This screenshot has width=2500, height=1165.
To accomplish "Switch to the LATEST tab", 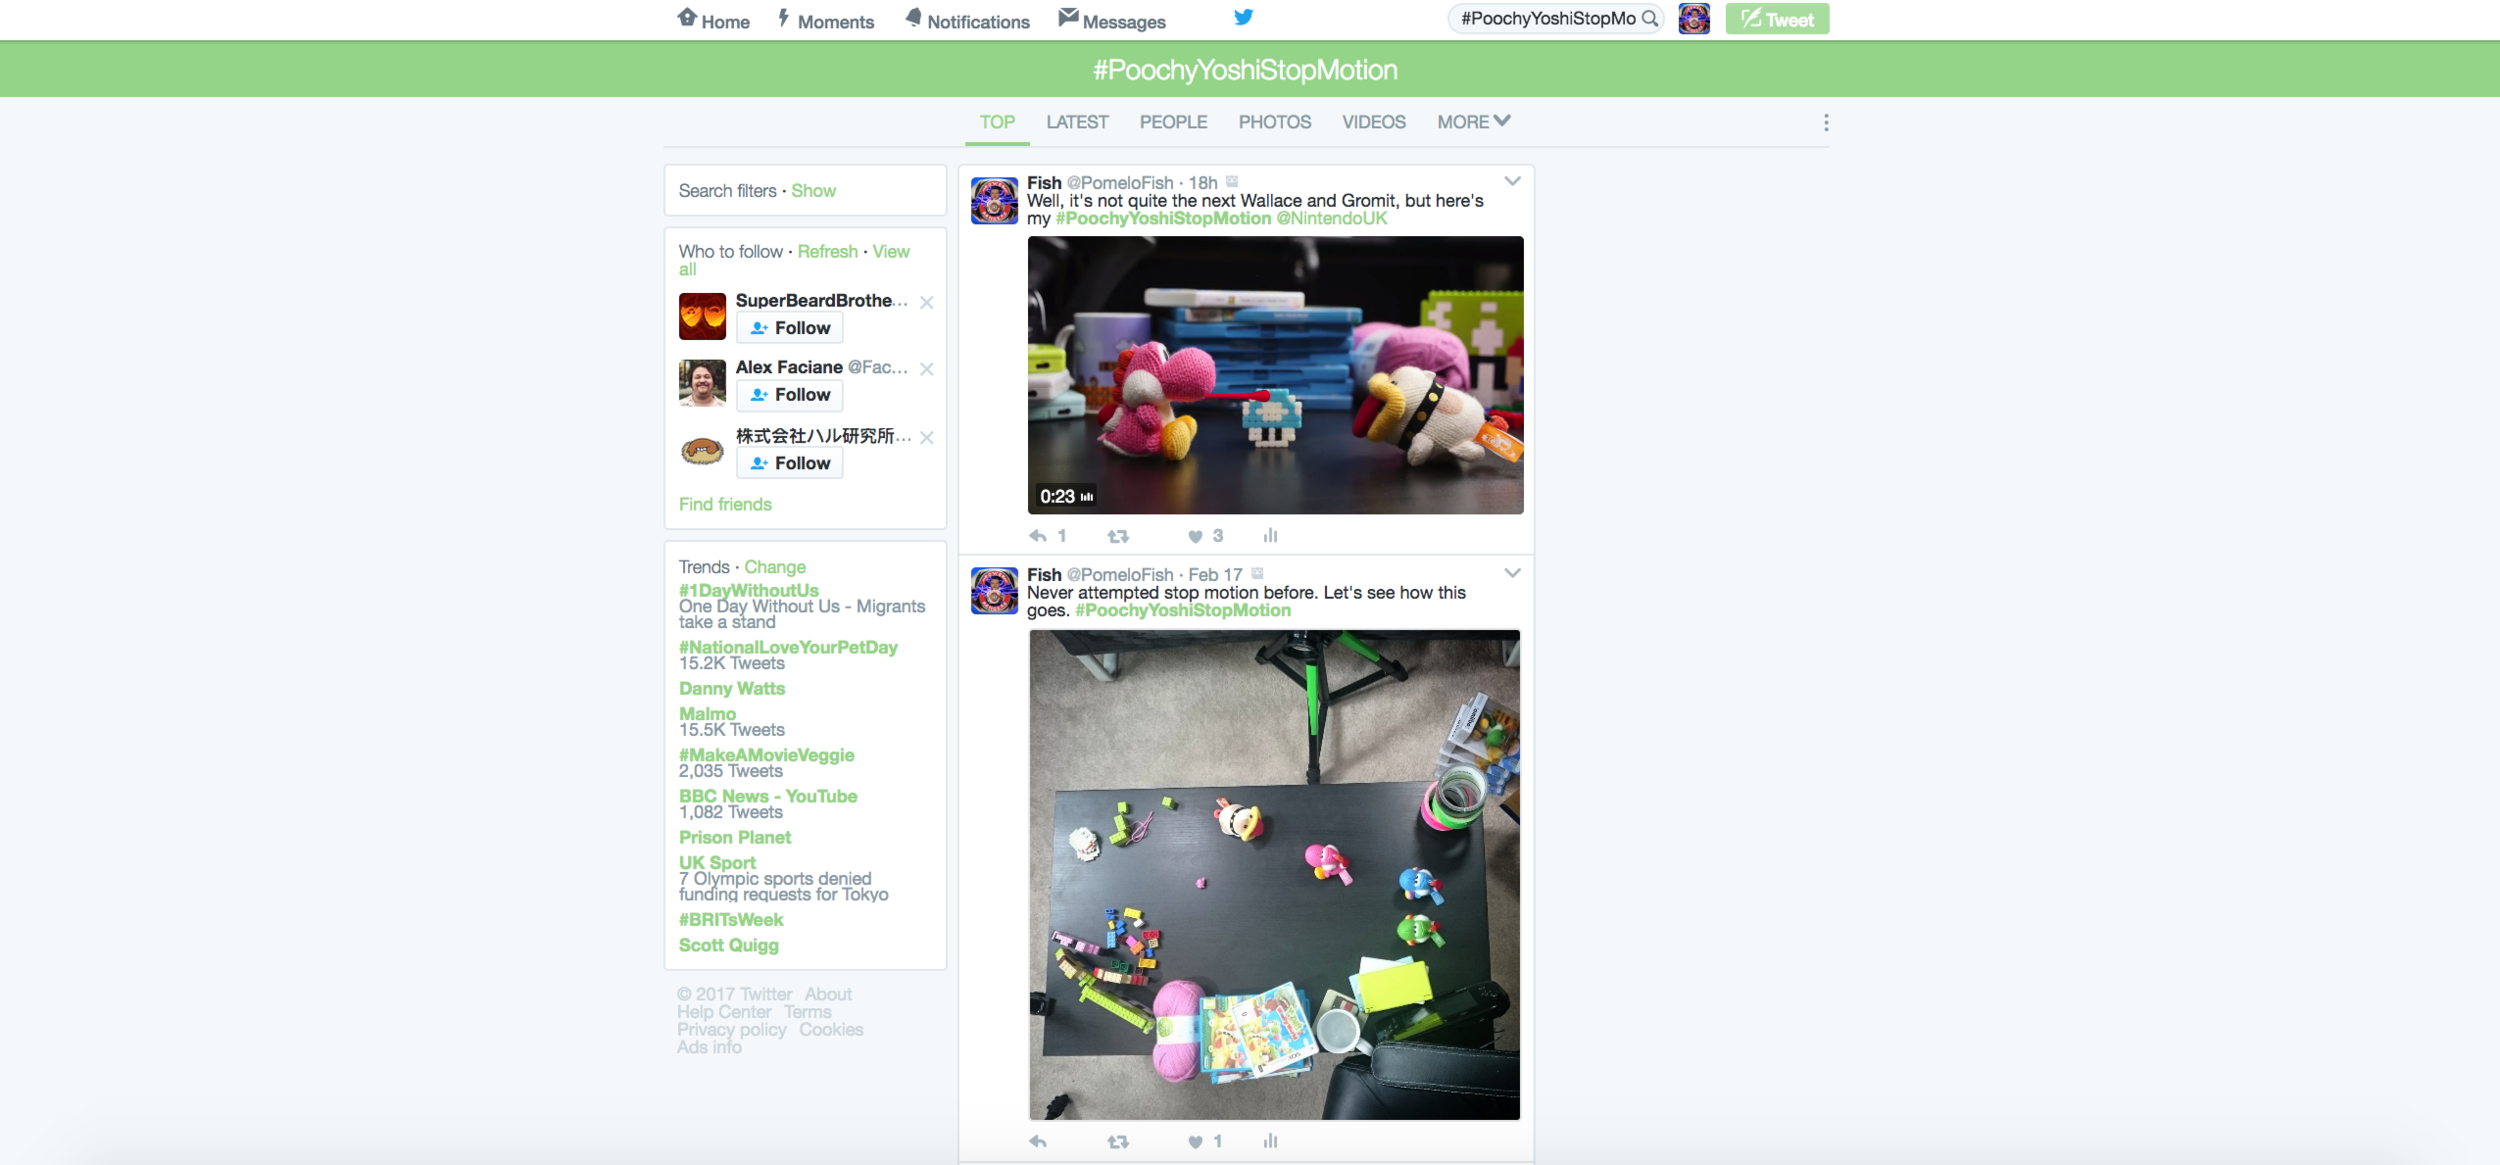I will click(1077, 122).
